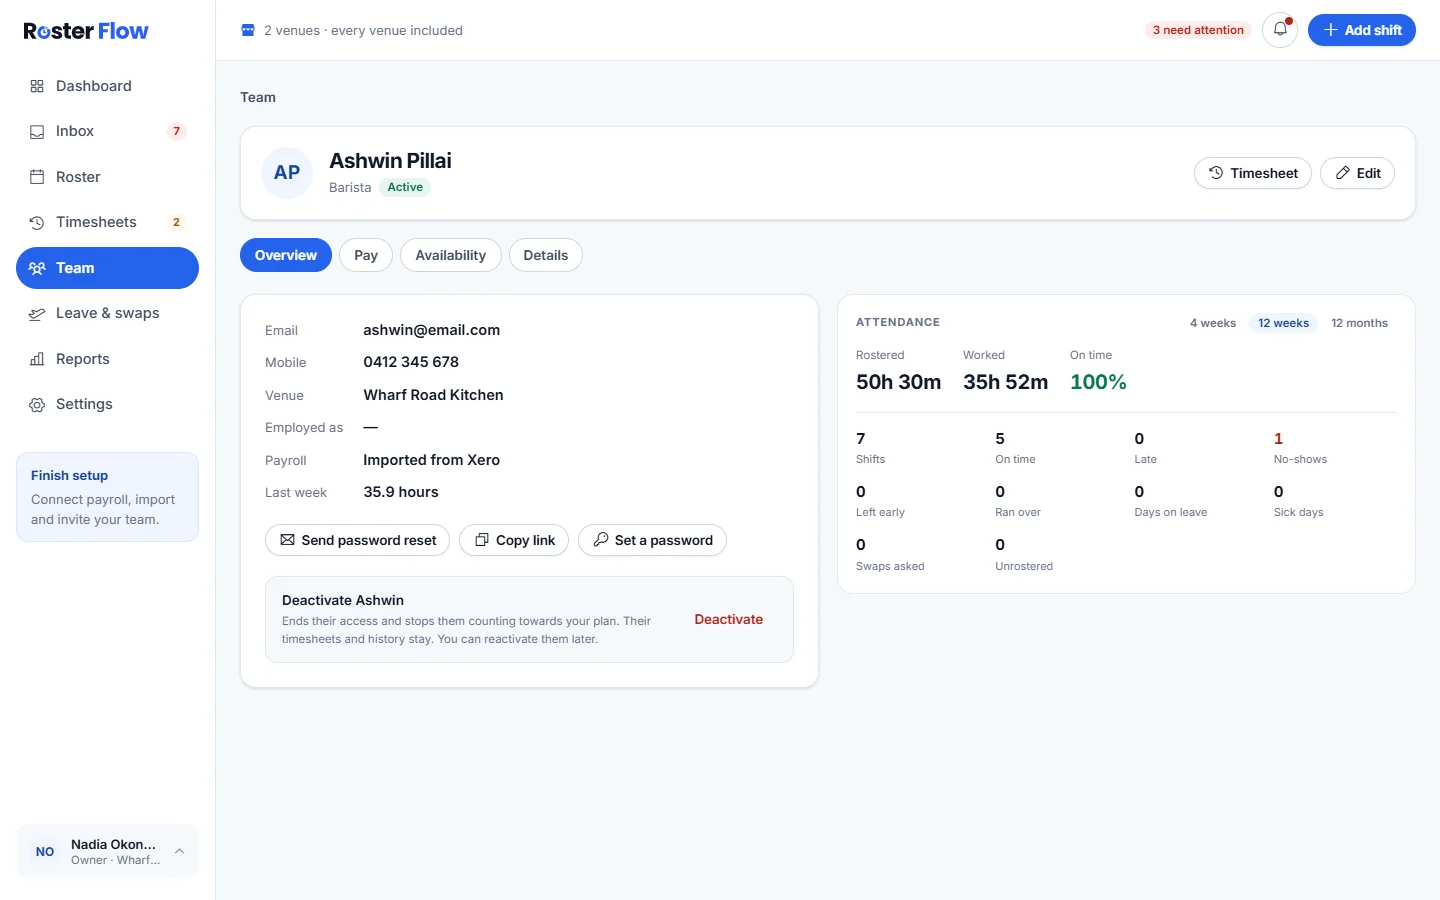Screen dimensions: 1440x900
Task: Click the Timesheets badge showing 2
Action: click(x=177, y=222)
